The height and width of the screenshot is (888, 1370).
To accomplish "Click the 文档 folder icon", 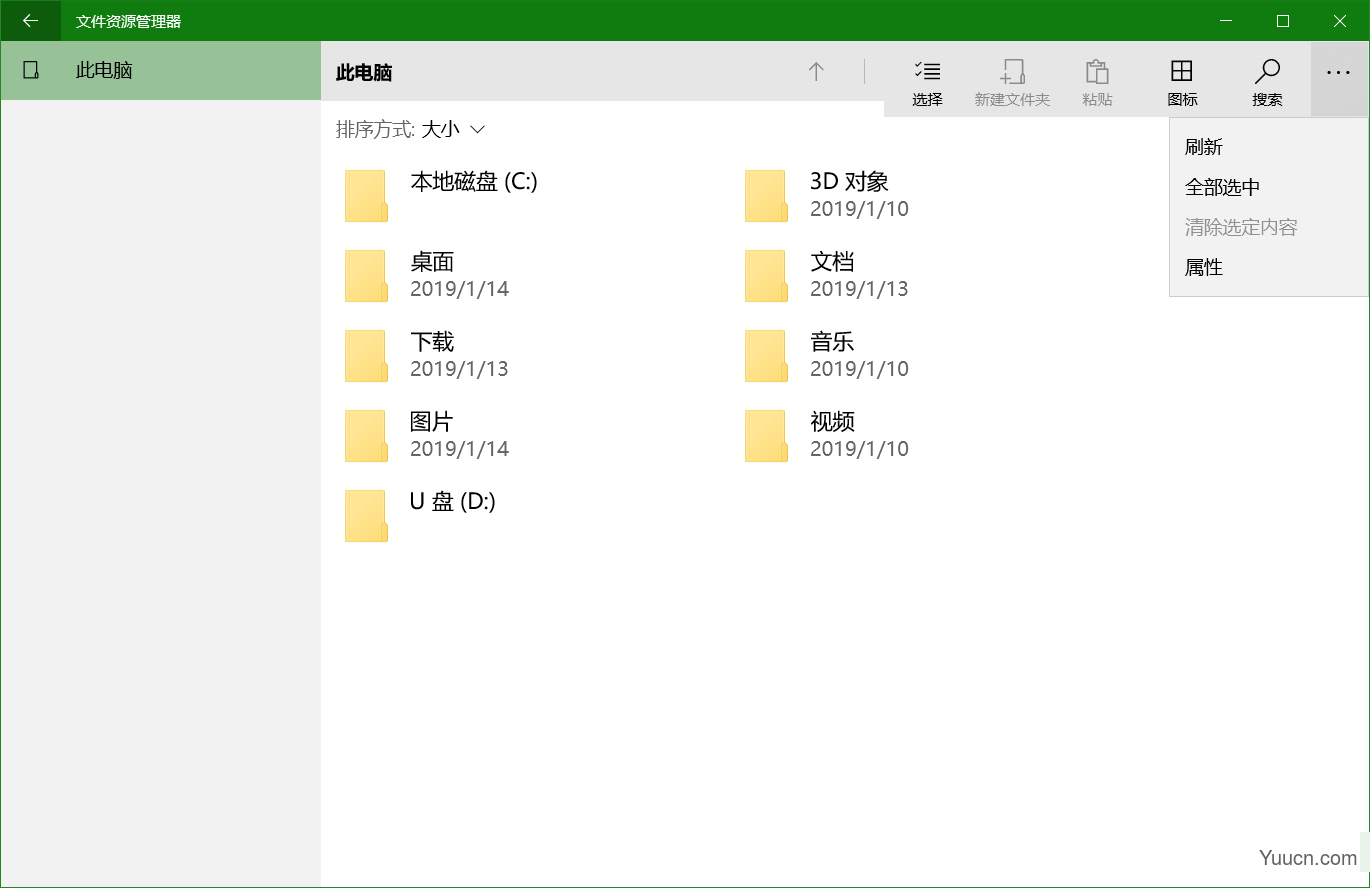I will click(766, 276).
